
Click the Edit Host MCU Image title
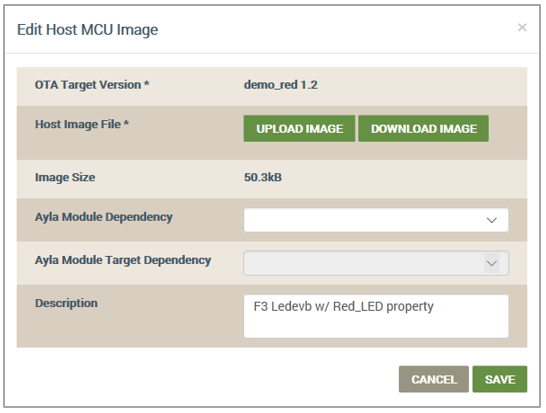point(87,30)
